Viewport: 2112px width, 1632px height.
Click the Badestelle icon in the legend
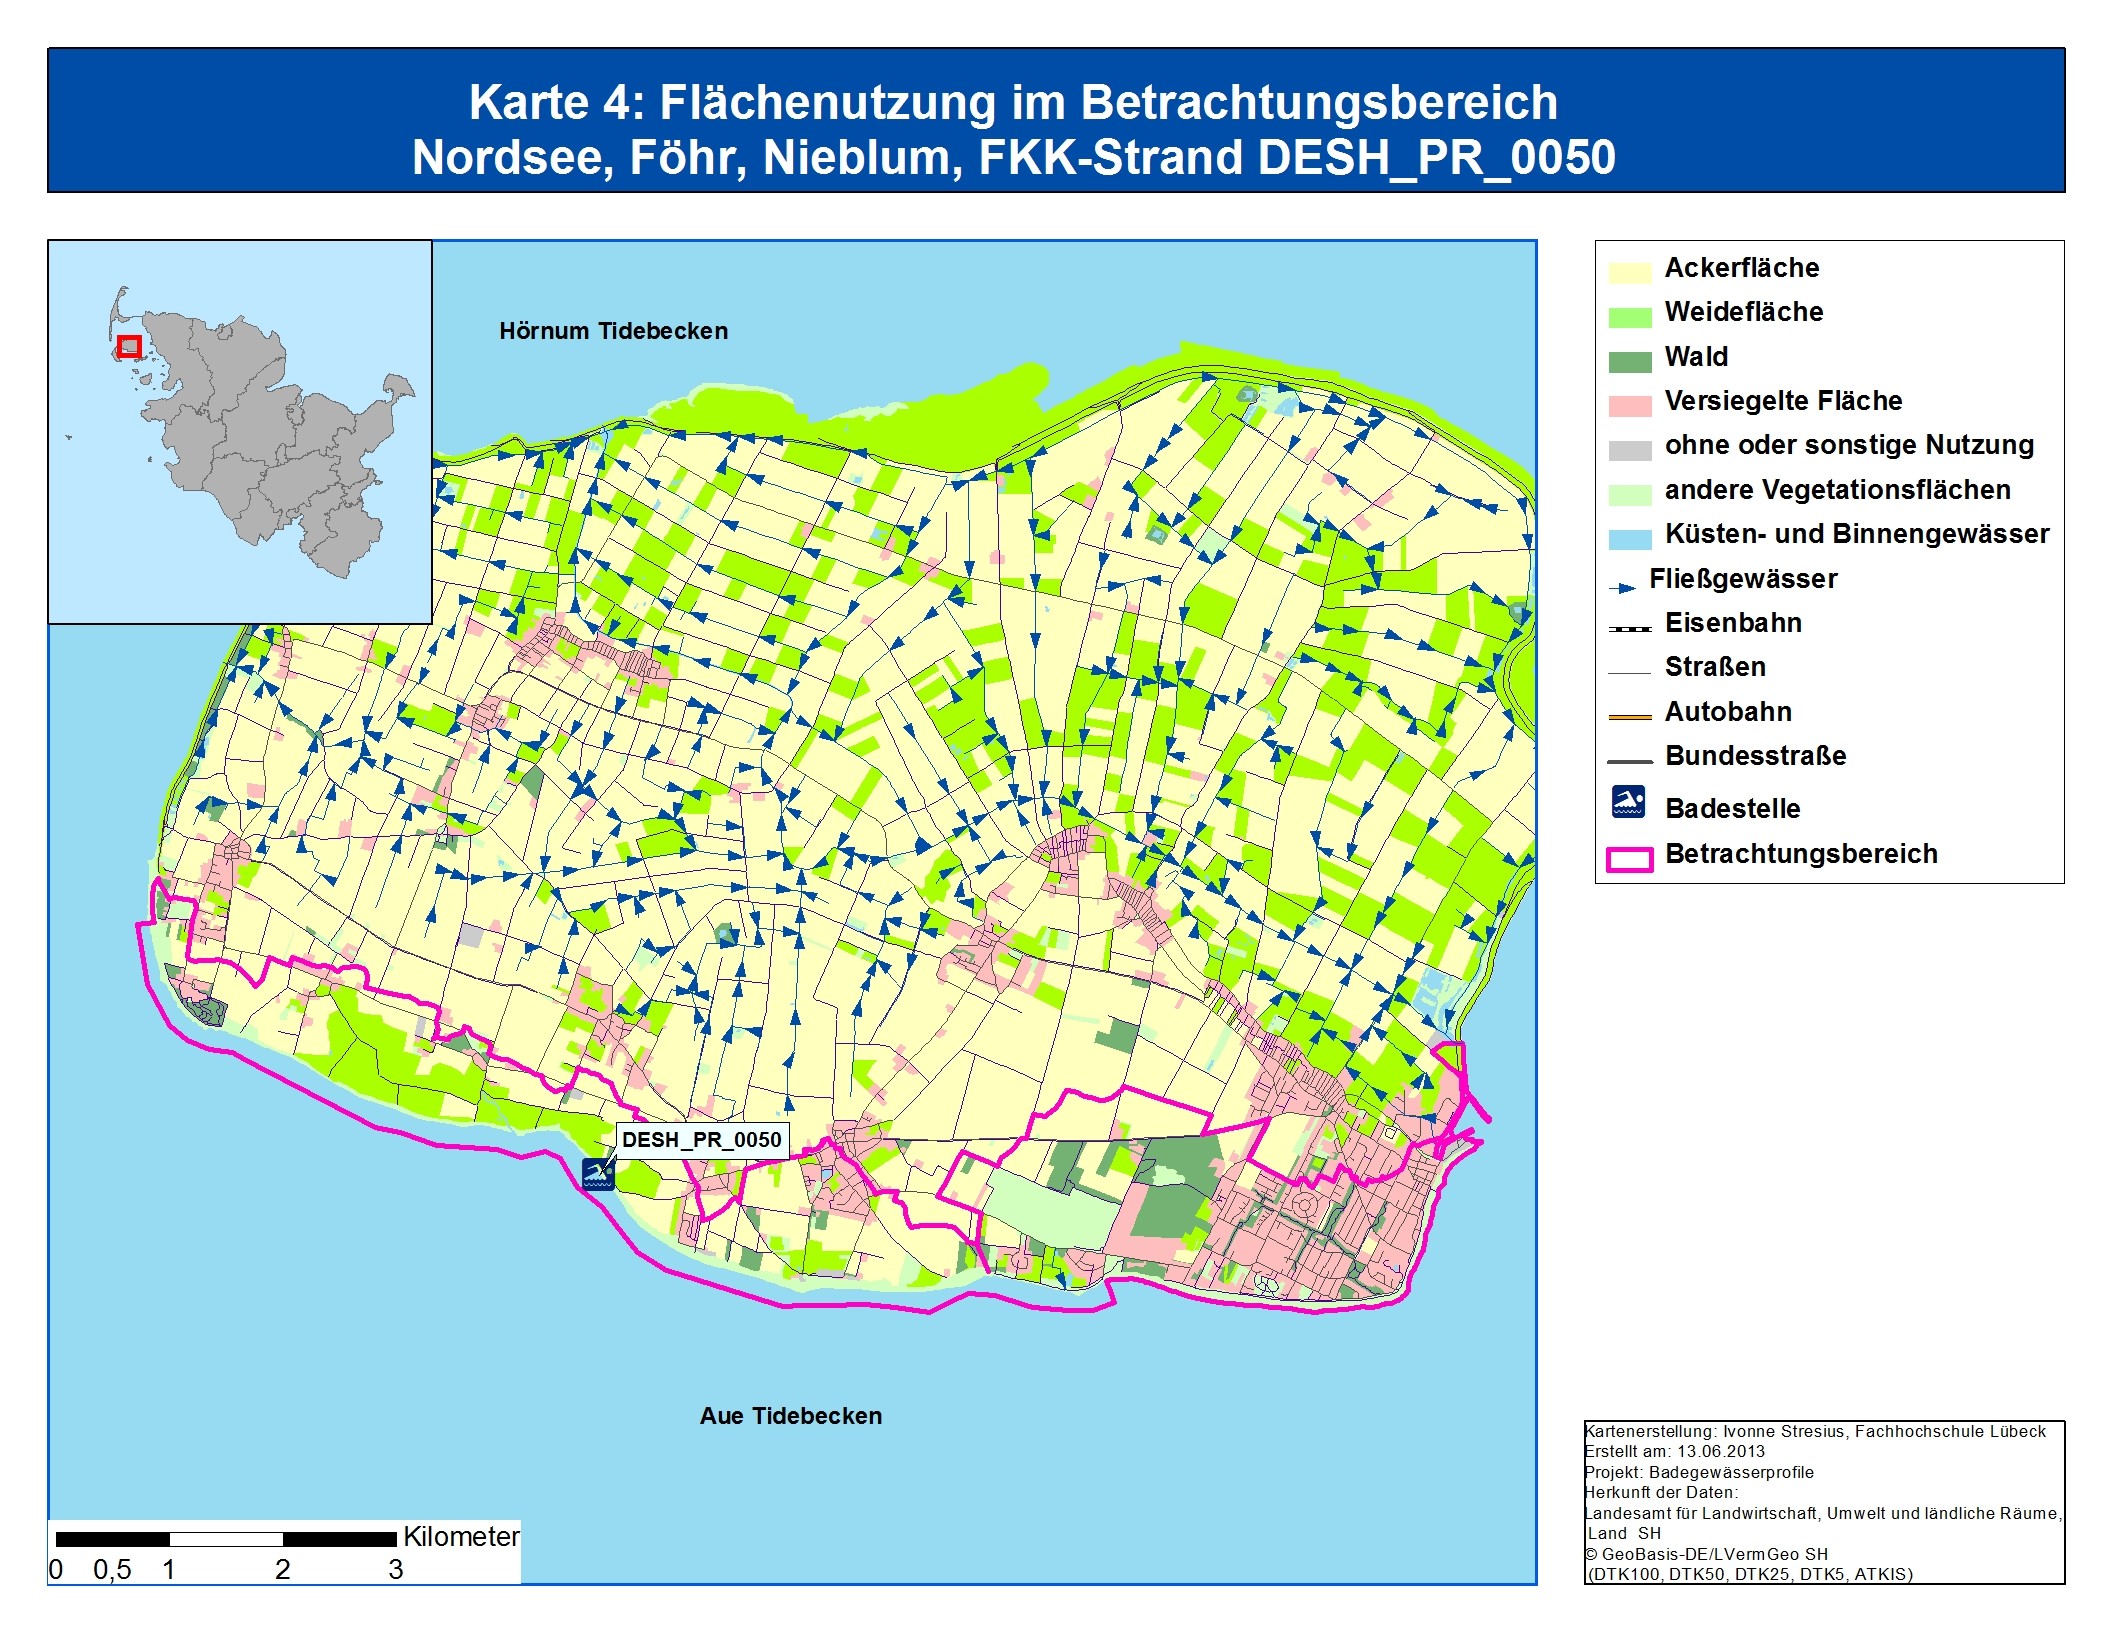pyautogui.click(x=1629, y=802)
